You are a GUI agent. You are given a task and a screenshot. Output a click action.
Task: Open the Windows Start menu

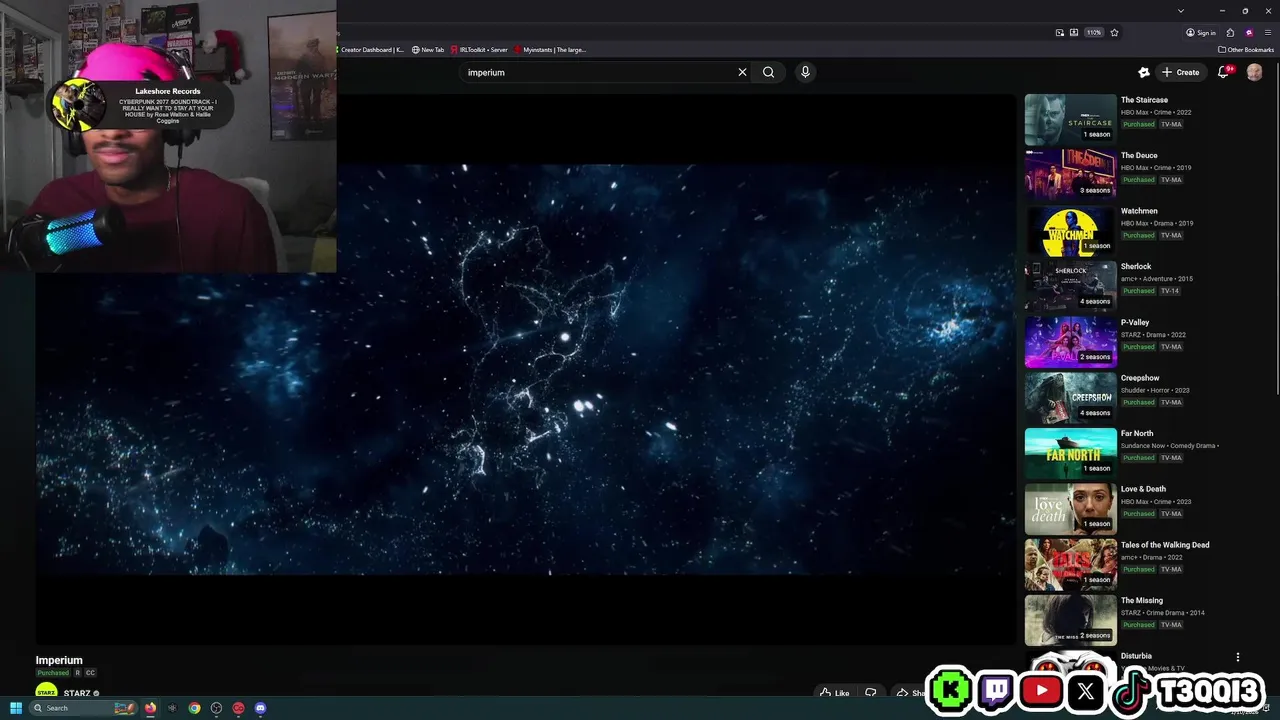point(15,708)
